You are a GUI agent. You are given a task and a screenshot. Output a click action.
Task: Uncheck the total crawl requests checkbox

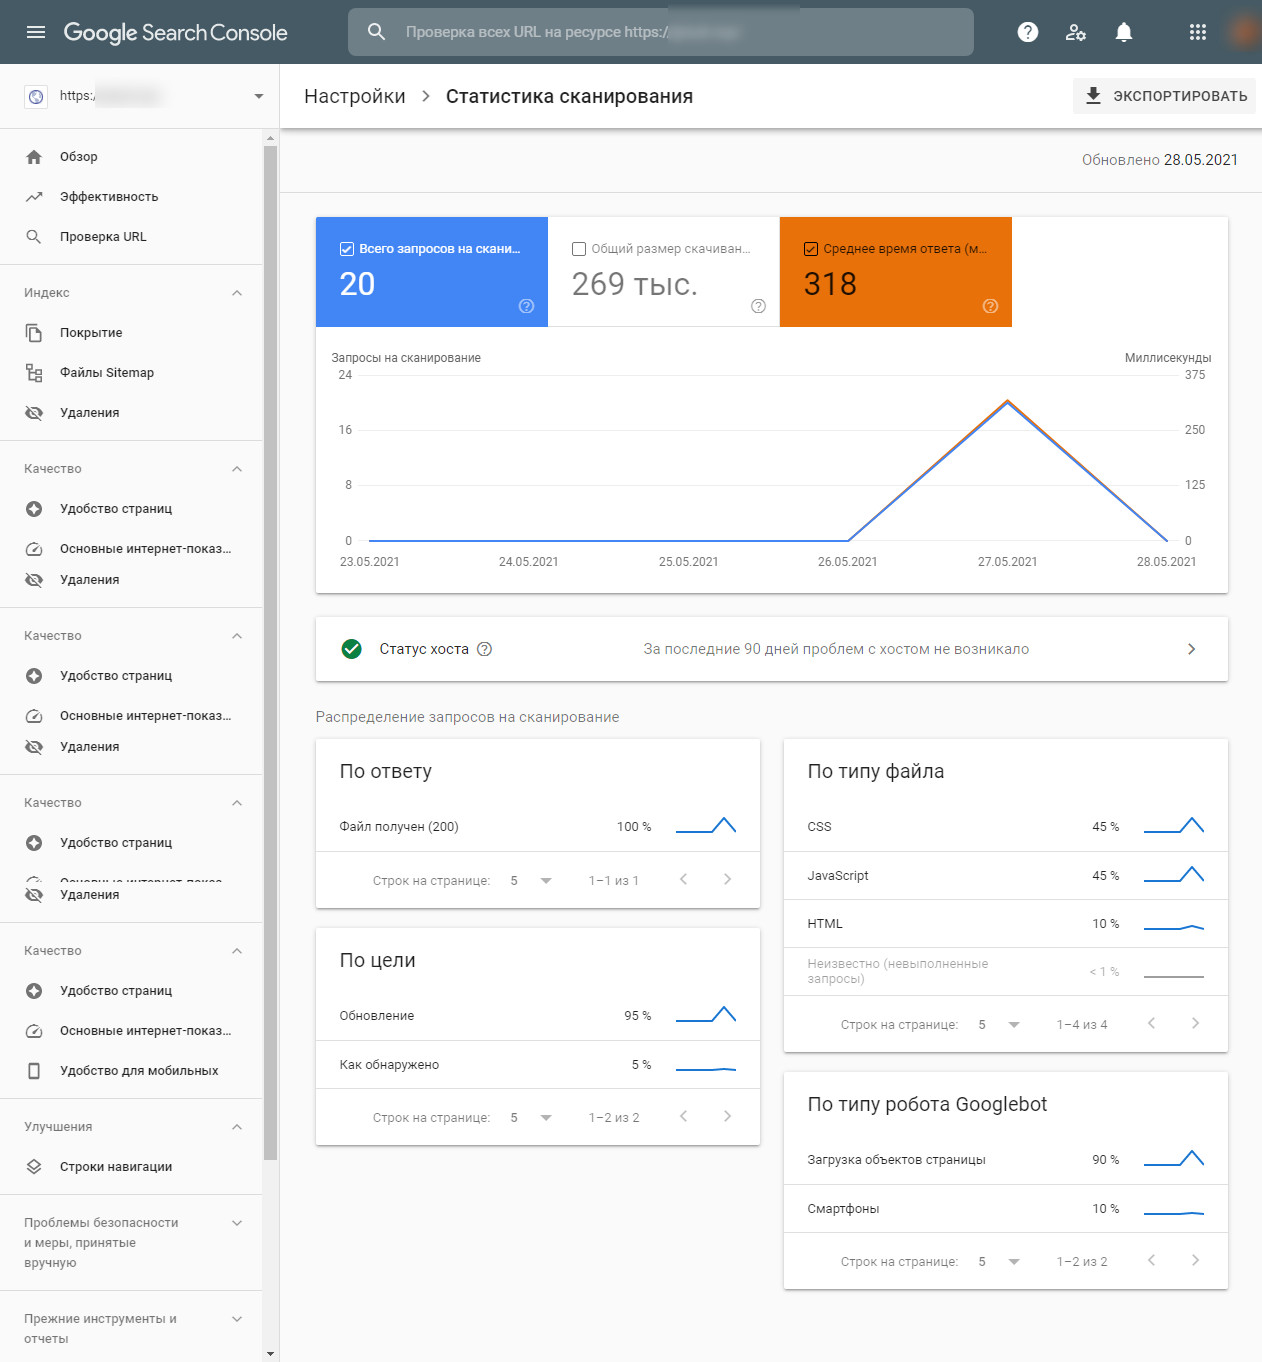(347, 249)
